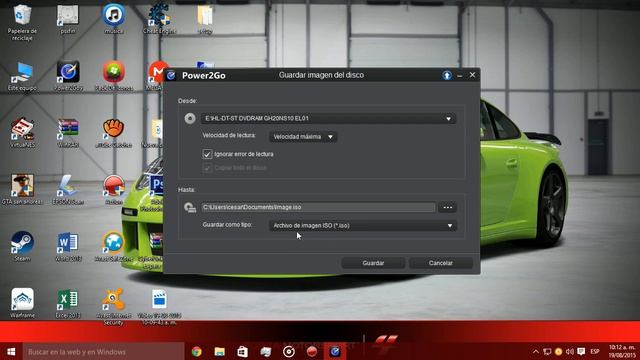640x360 pixels.
Task: Select the Avast Internet Security desktop shortcut
Action: pyautogui.click(x=113, y=307)
